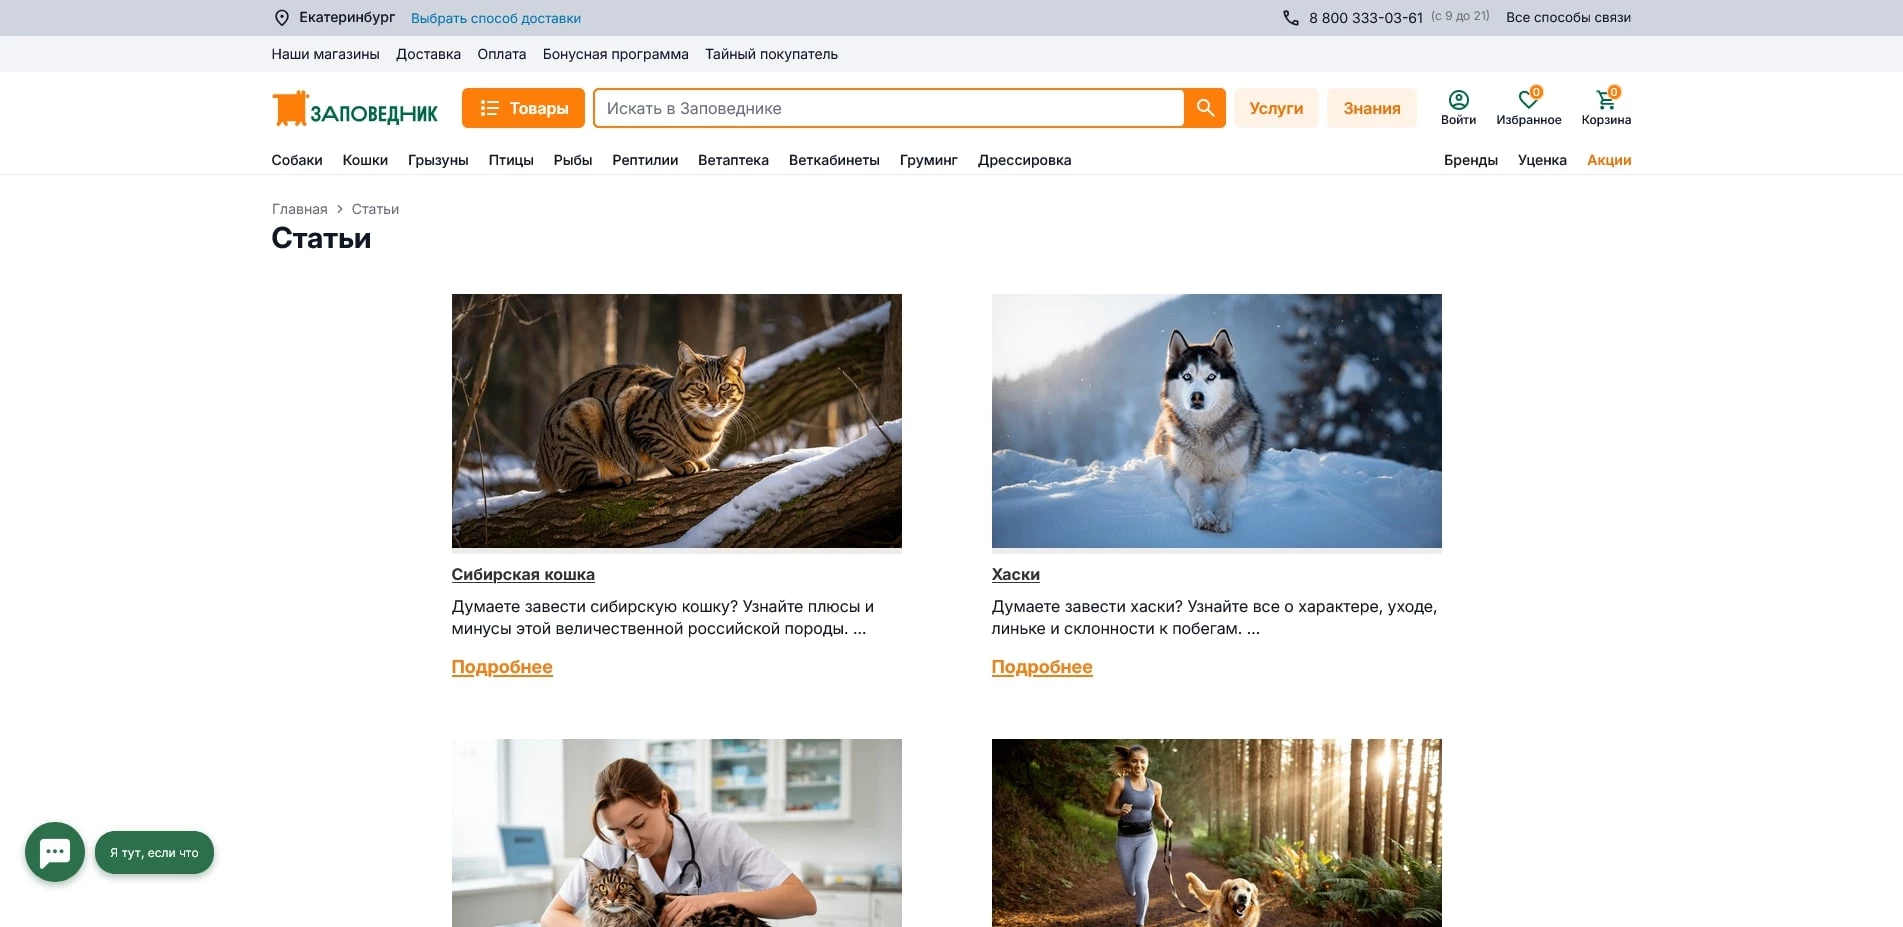The width and height of the screenshot is (1903, 927).
Task: Click the Заповедник logo
Action: click(x=355, y=109)
